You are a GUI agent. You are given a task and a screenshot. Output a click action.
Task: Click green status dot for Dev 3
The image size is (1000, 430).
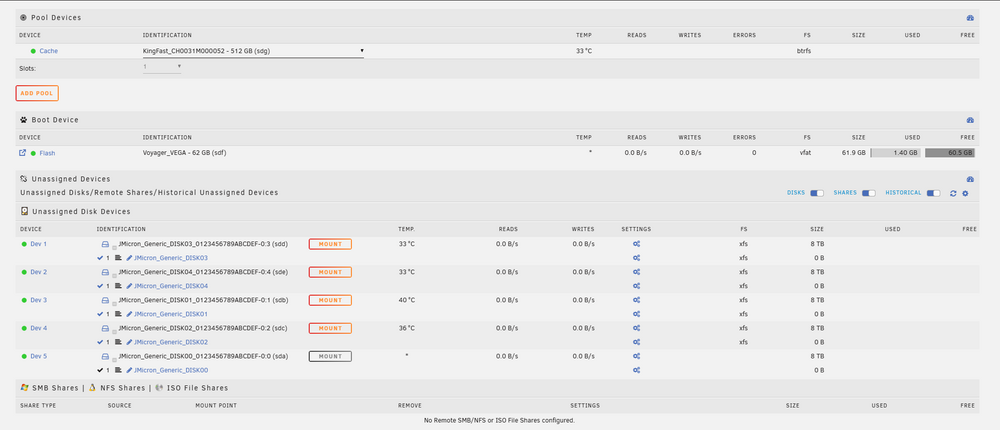tap(24, 300)
